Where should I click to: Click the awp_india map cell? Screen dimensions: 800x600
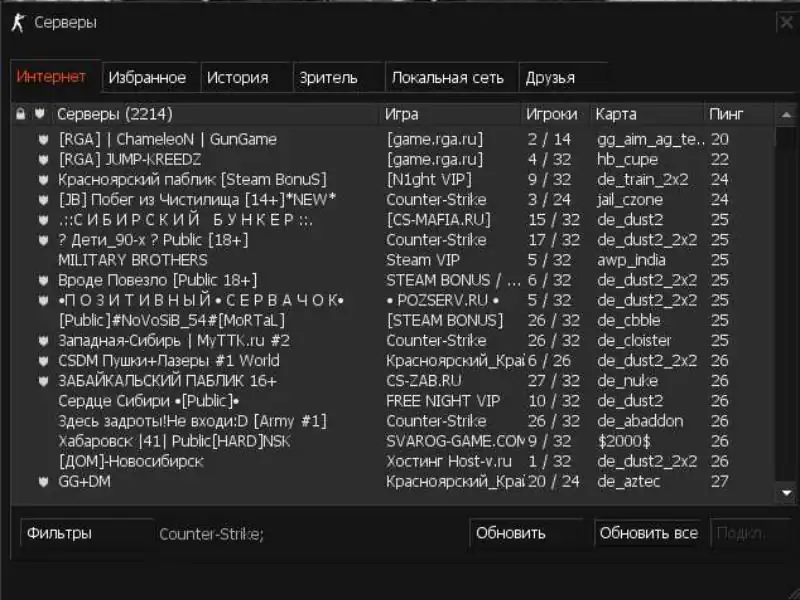pyautogui.click(x=631, y=260)
